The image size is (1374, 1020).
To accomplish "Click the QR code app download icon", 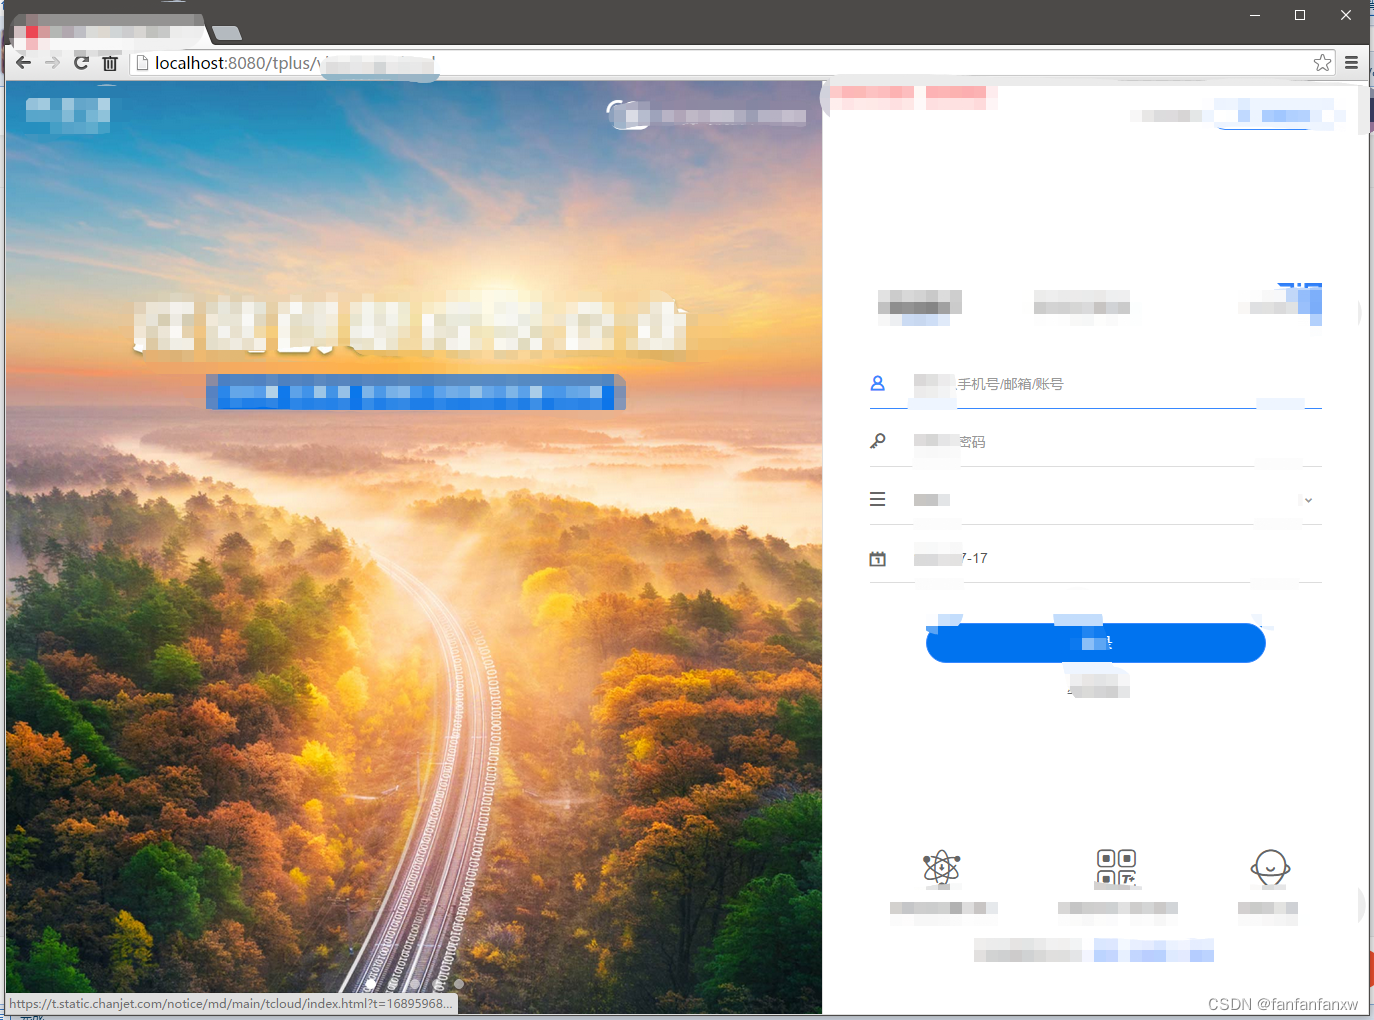I will coord(1118,868).
